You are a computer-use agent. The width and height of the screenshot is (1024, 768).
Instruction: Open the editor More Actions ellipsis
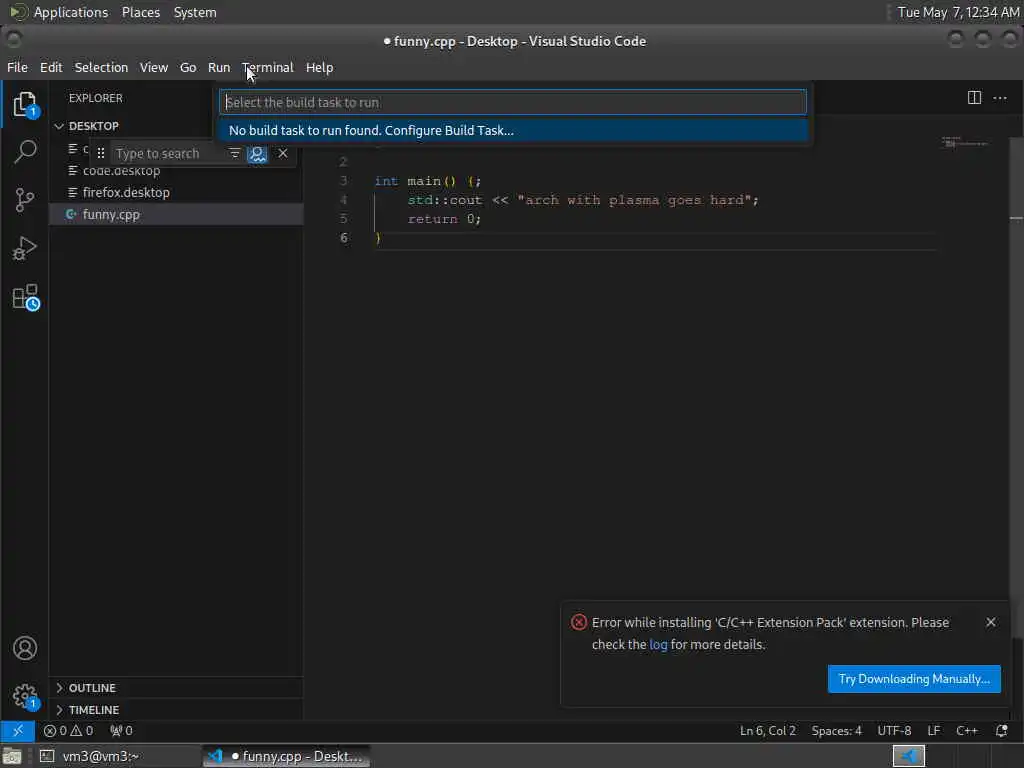pyautogui.click(x=1000, y=98)
